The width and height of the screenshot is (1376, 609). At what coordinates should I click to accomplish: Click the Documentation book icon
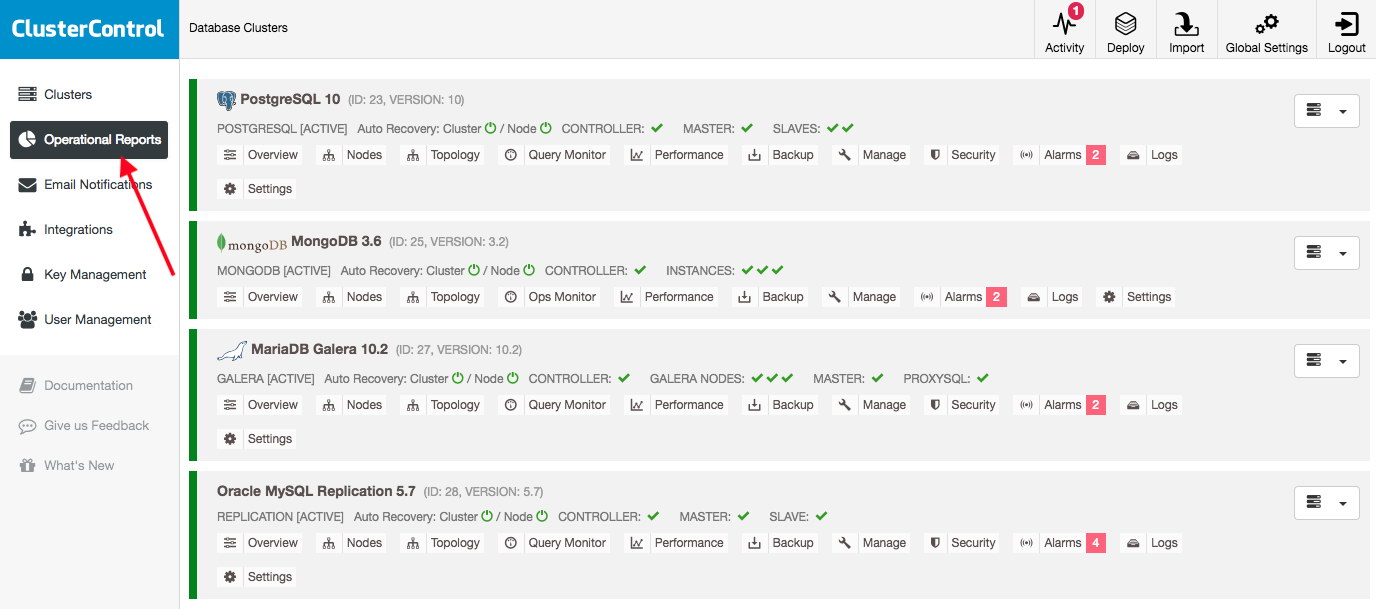(27, 386)
